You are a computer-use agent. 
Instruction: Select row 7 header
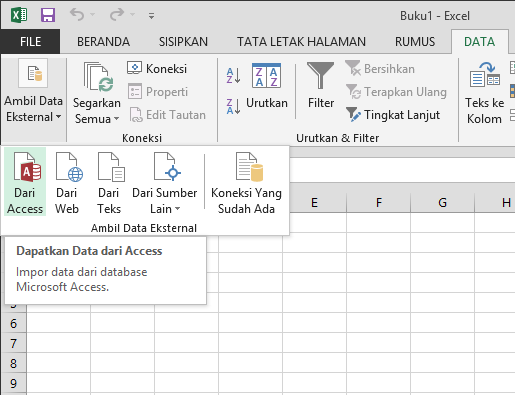(13, 343)
